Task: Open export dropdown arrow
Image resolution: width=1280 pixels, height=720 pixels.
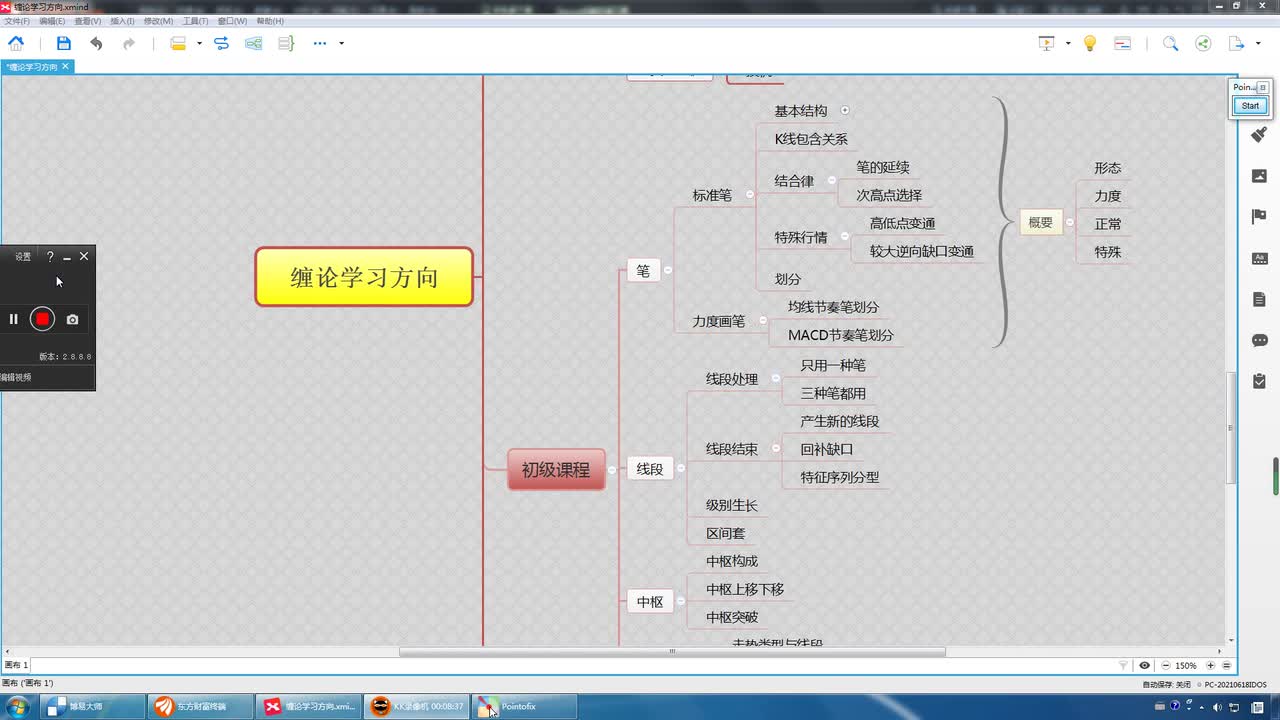Action: pos(1259,43)
